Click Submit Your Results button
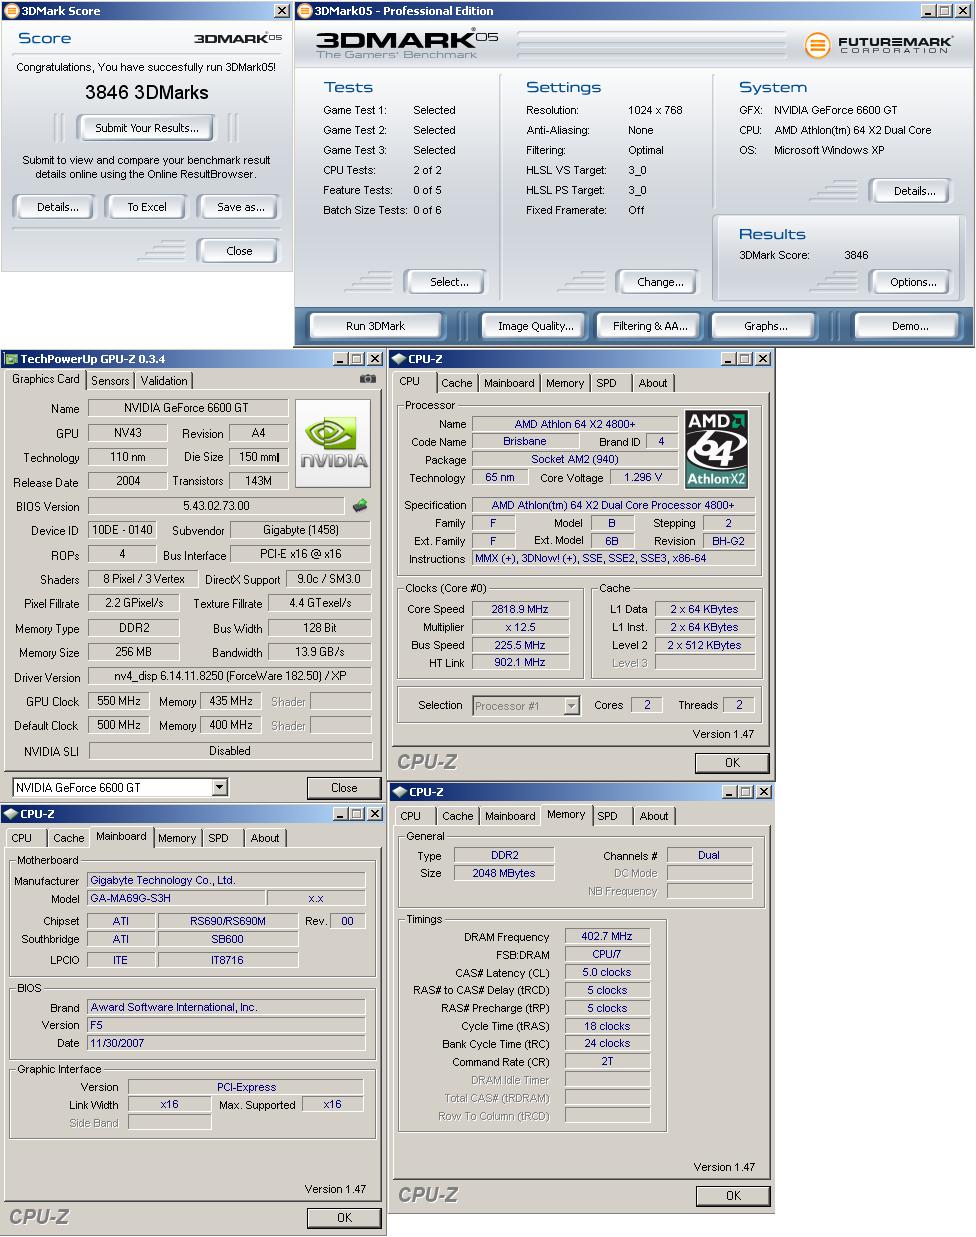Viewport: 976px width, 1237px height. click(147, 128)
